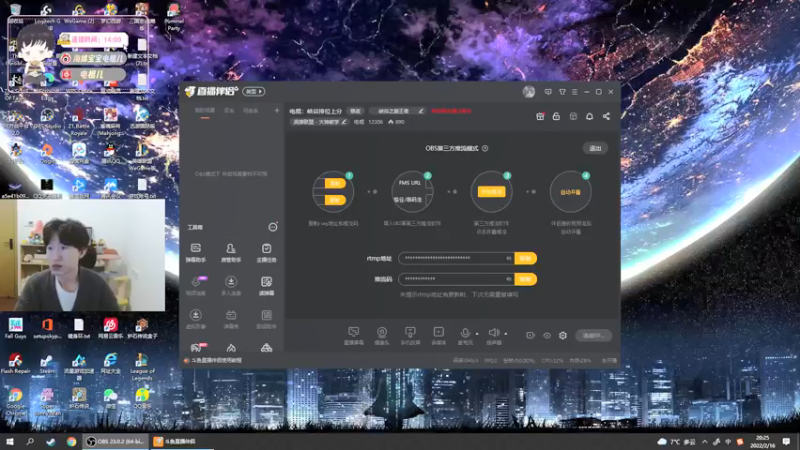Click the red warning text in header
800x450 pixels.
[452, 111]
